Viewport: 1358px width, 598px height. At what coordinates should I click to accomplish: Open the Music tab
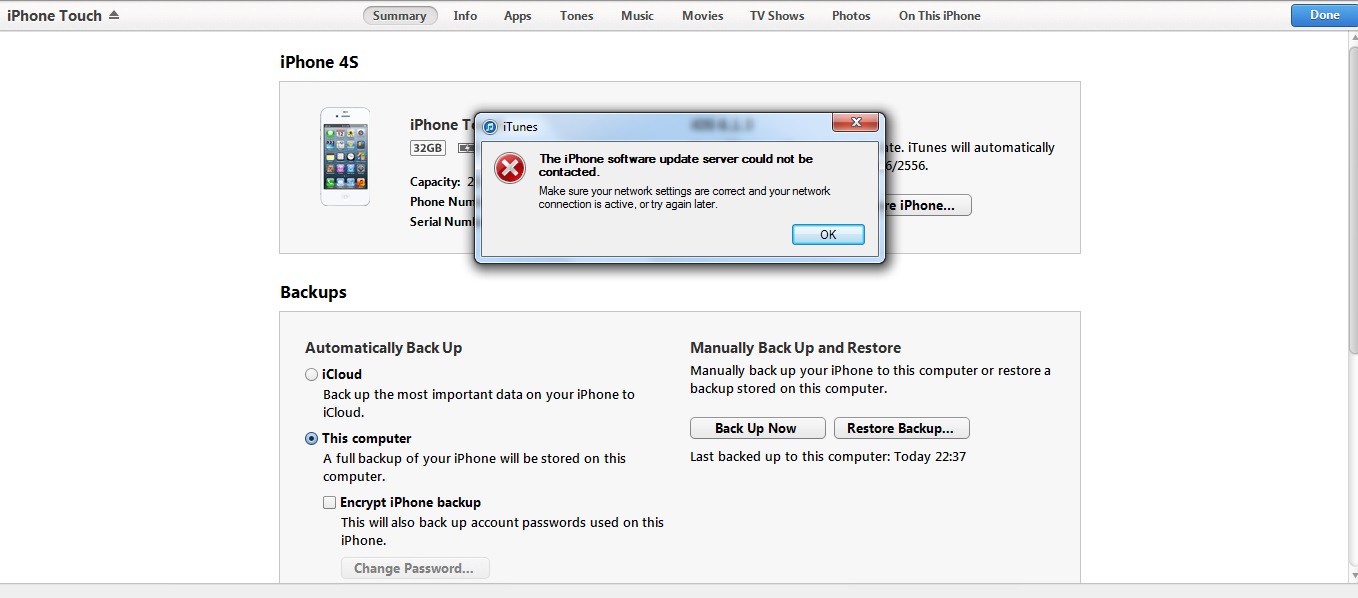[x=637, y=16]
